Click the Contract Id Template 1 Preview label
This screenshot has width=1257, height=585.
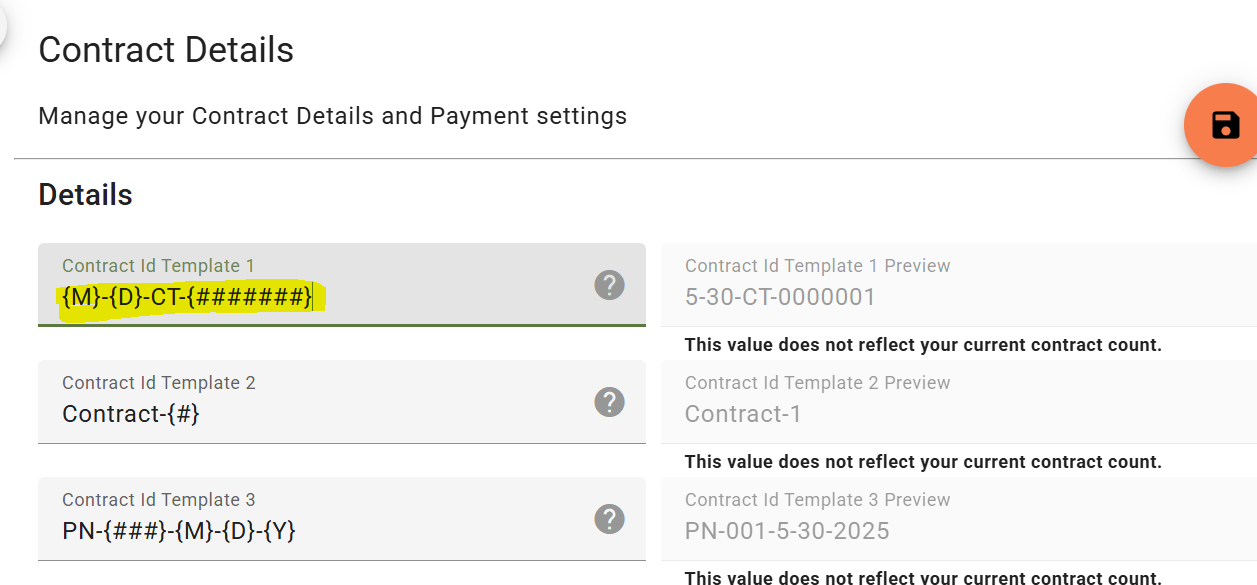tap(818, 266)
